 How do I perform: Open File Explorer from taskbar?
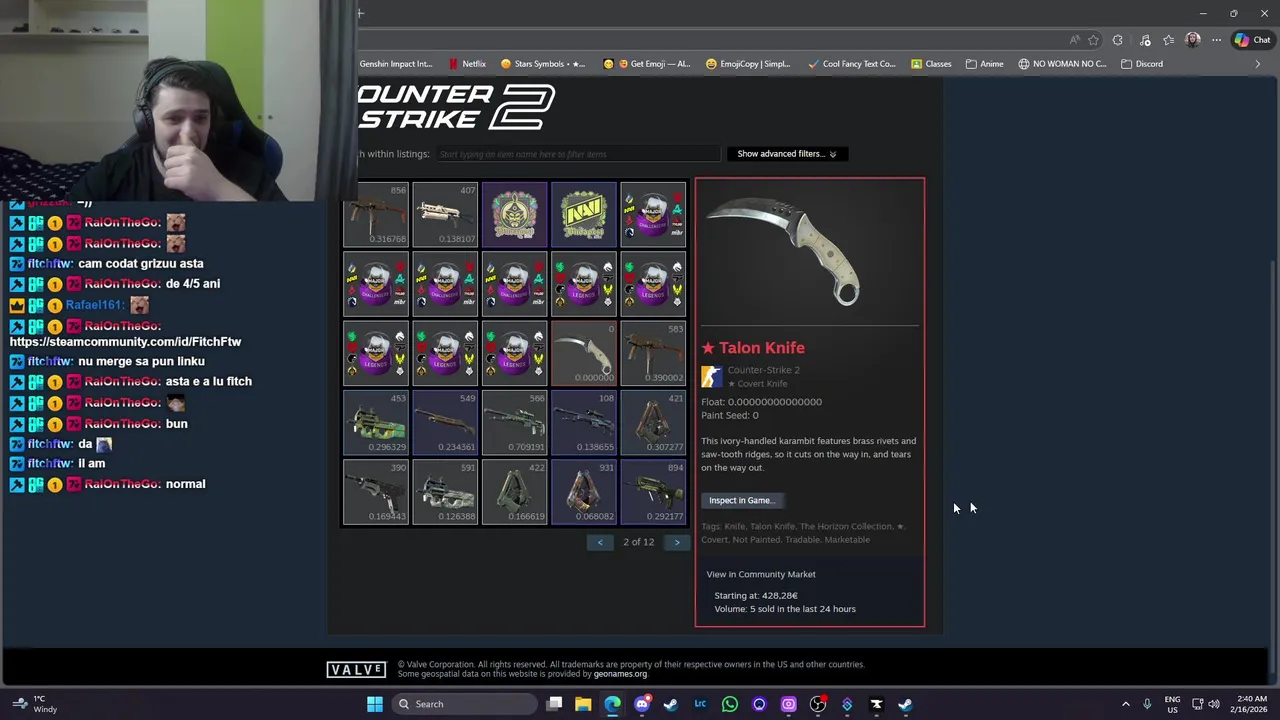tap(583, 704)
